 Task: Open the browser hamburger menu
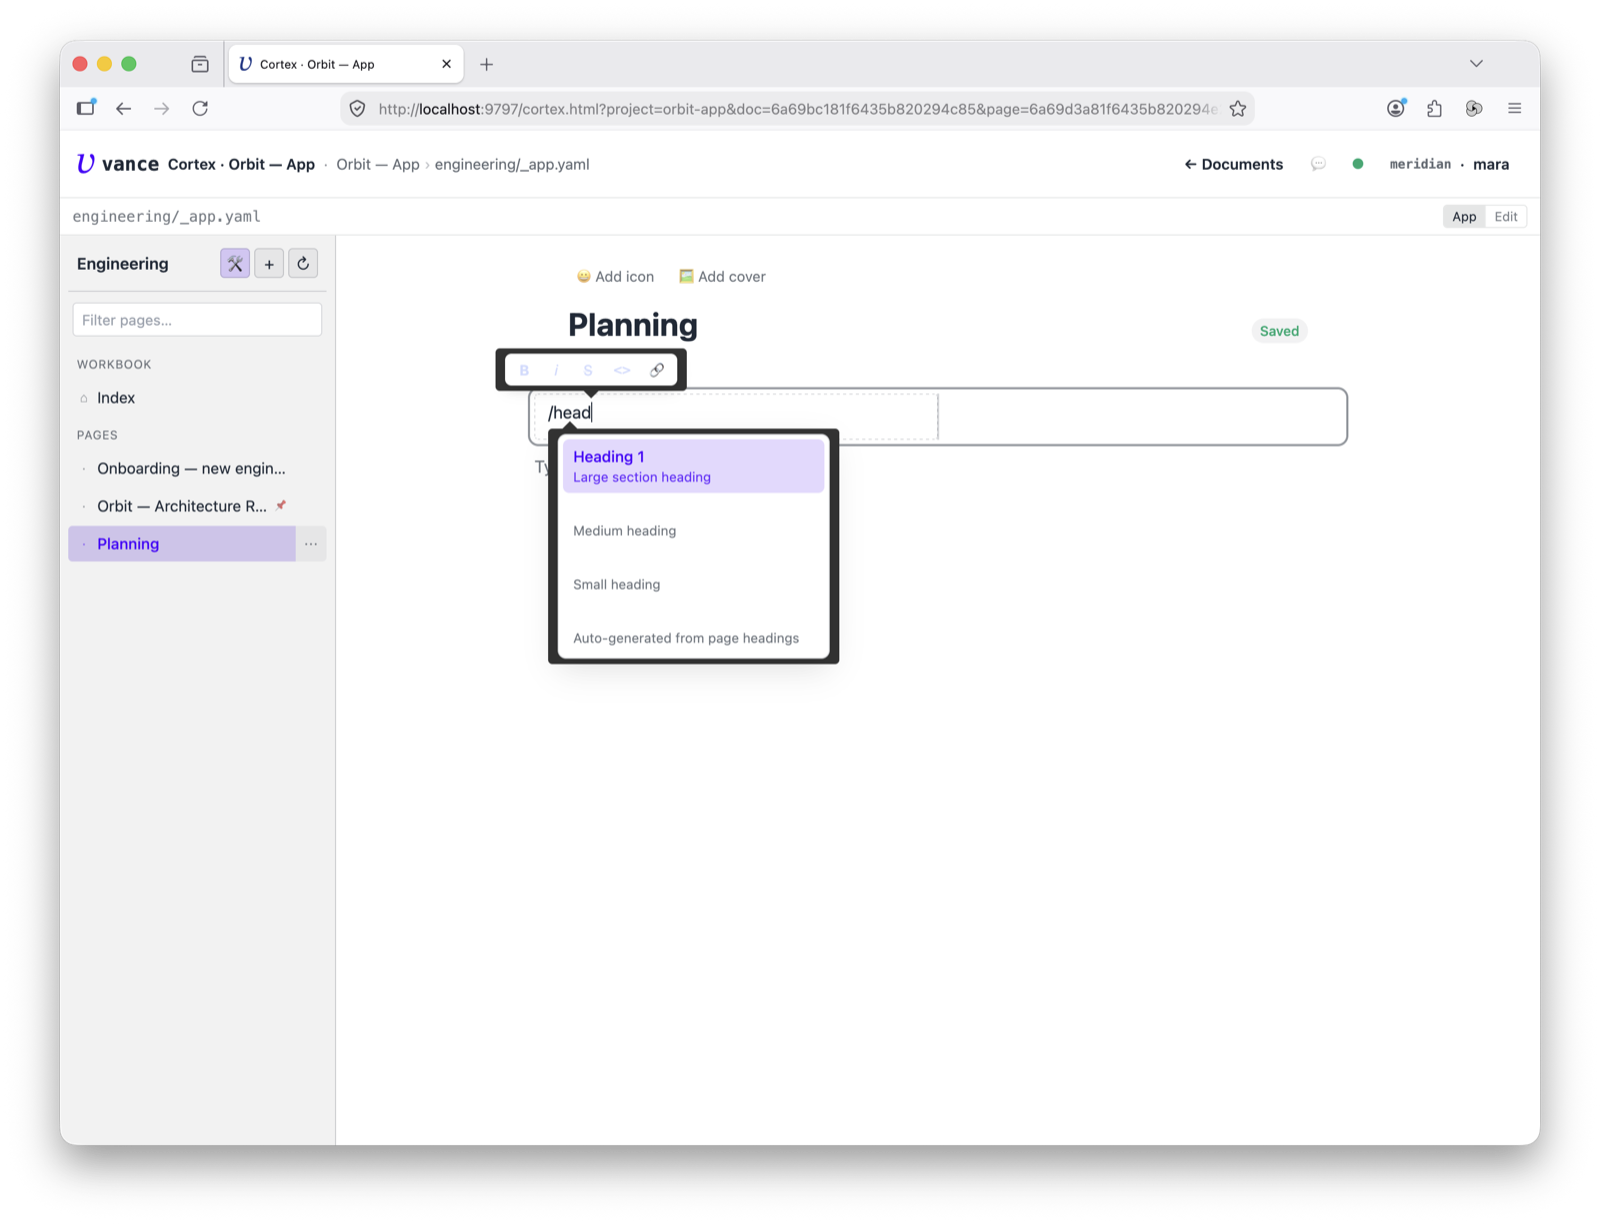(x=1515, y=108)
